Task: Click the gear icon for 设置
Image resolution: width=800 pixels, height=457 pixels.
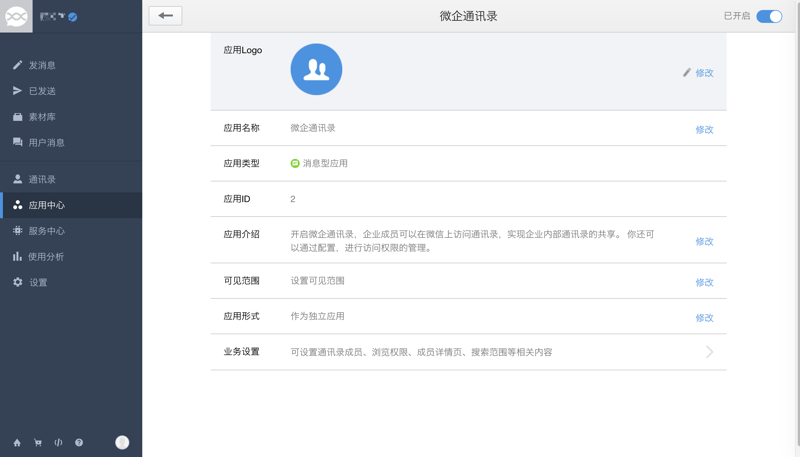Action: point(17,282)
